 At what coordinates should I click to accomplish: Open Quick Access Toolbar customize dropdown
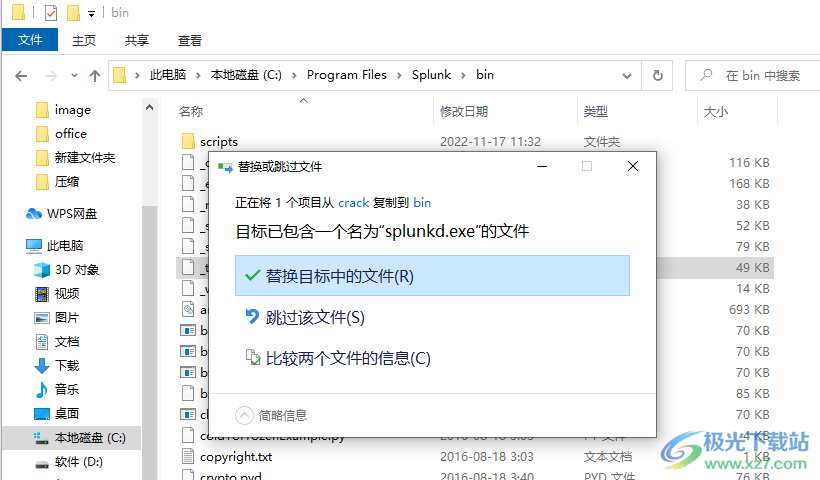click(92, 14)
